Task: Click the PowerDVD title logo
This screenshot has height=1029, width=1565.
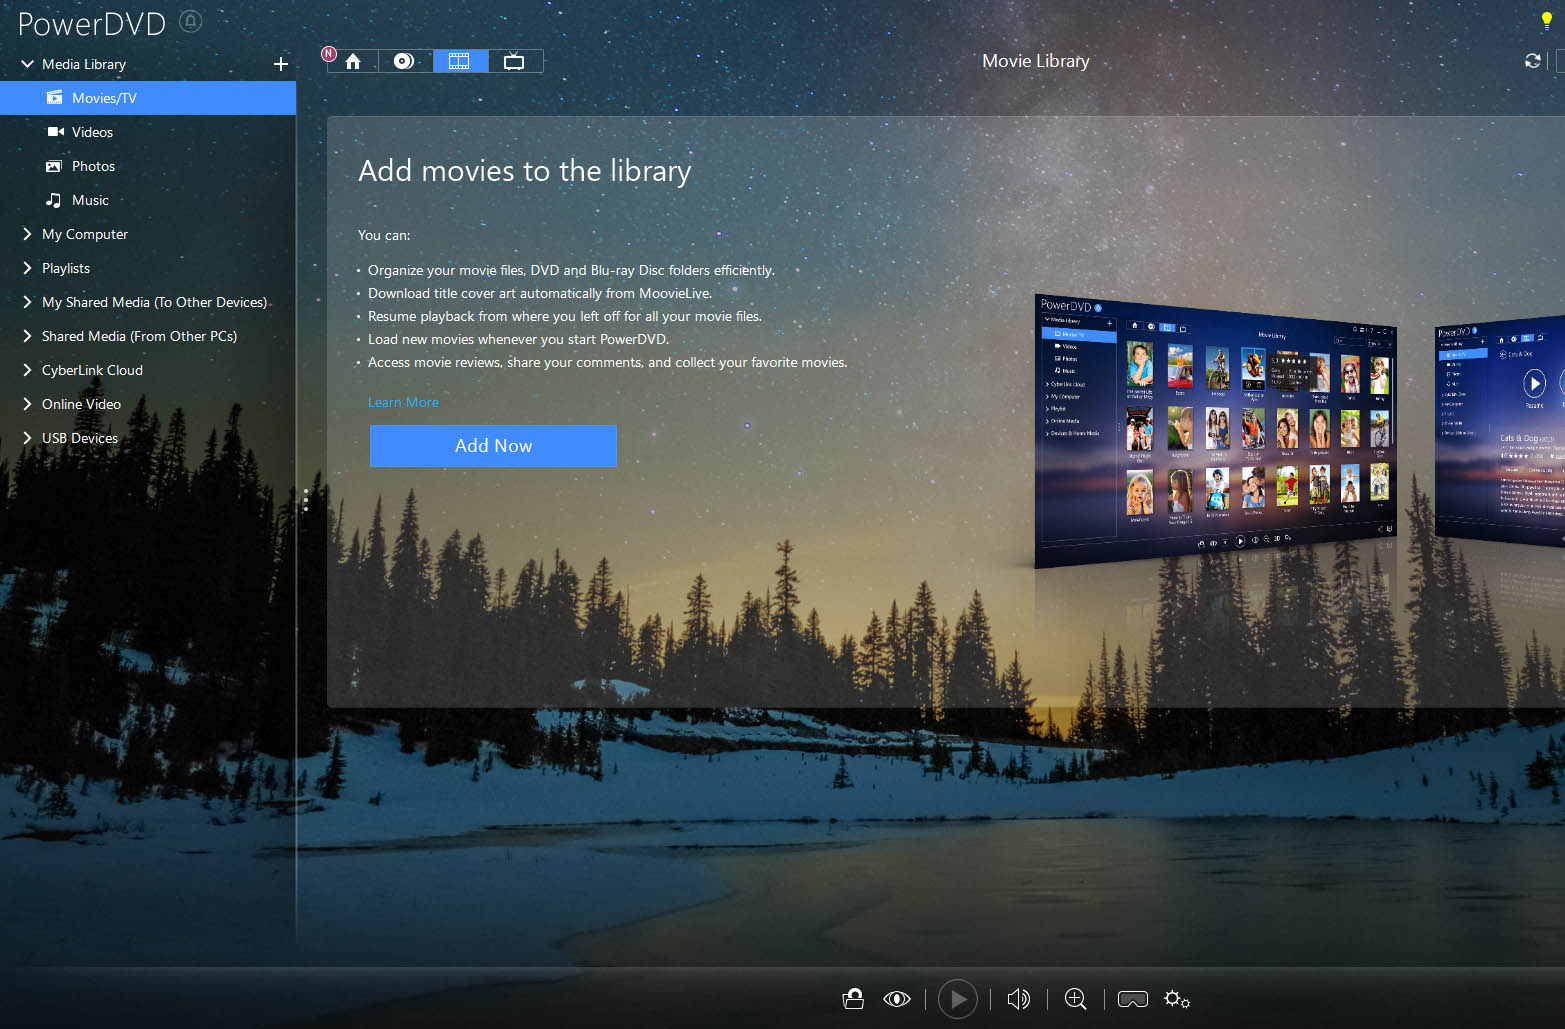Action: click(92, 24)
